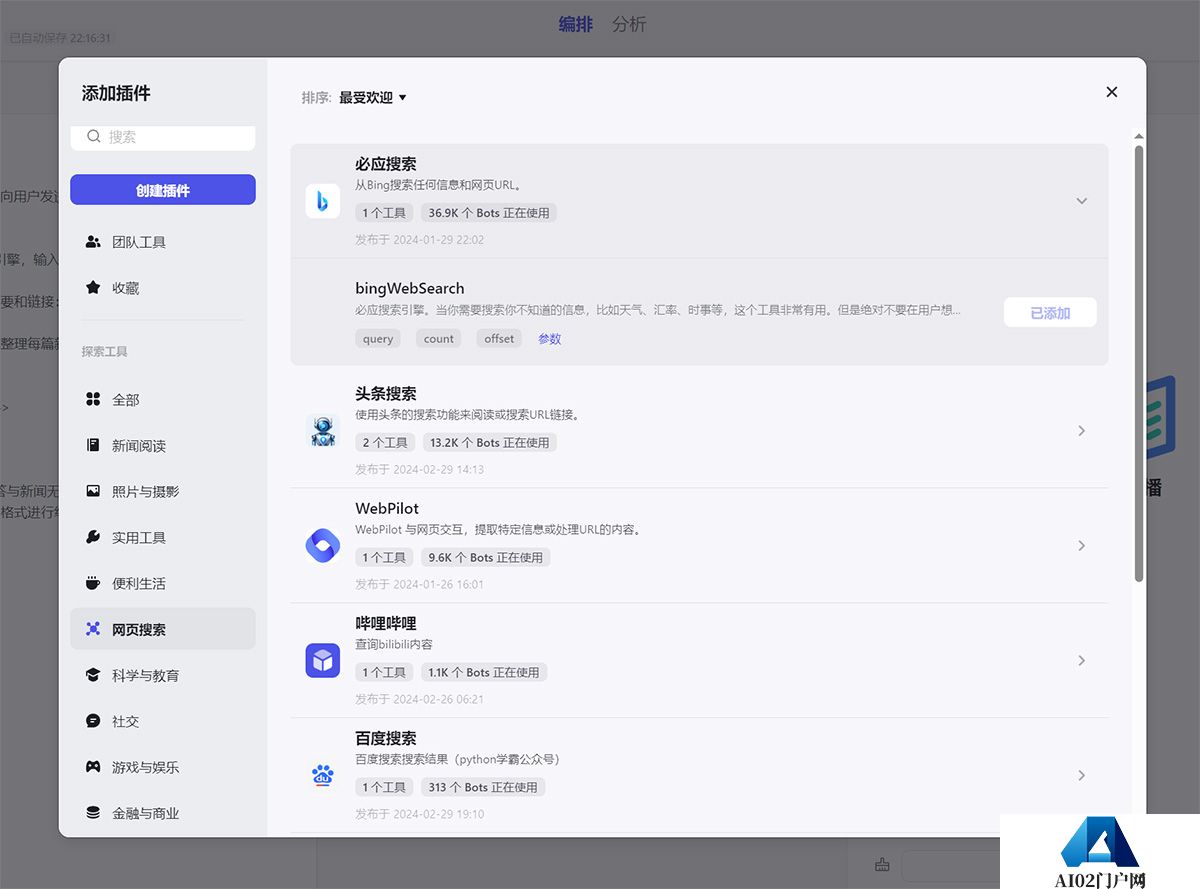Click the plugin list vertical scrollbar
Viewport: 1200px width, 889px height.
click(1139, 365)
